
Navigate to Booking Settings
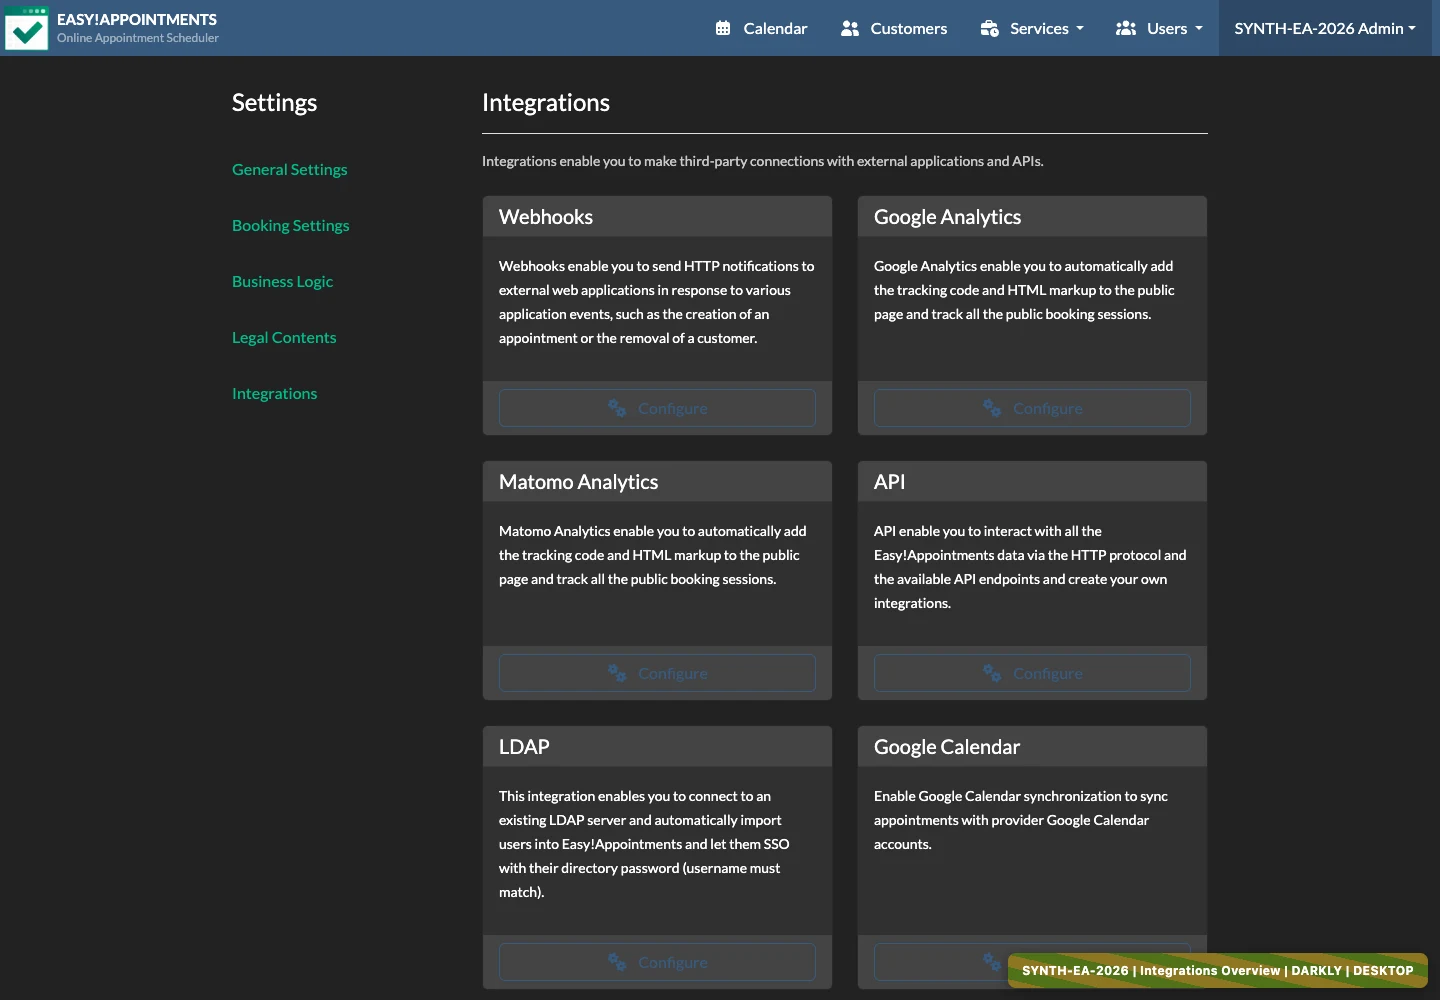tap(291, 225)
